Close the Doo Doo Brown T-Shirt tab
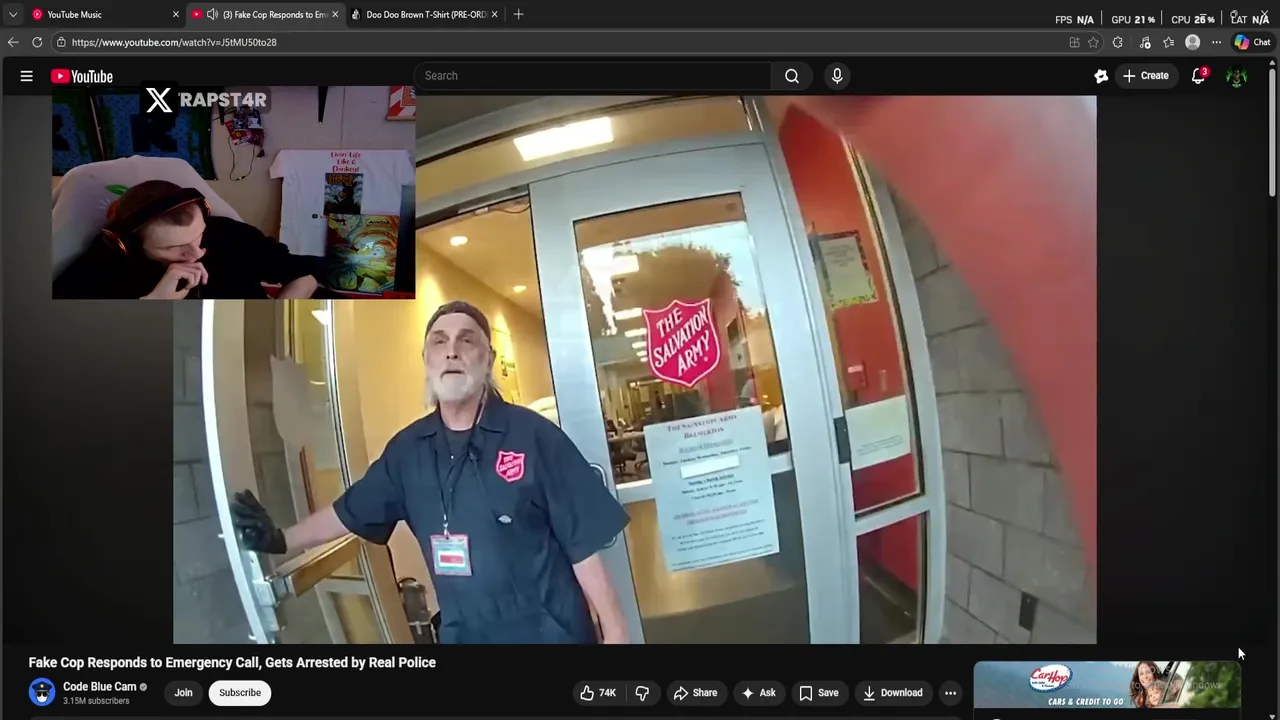Screen dimensions: 1280x720 495,14
